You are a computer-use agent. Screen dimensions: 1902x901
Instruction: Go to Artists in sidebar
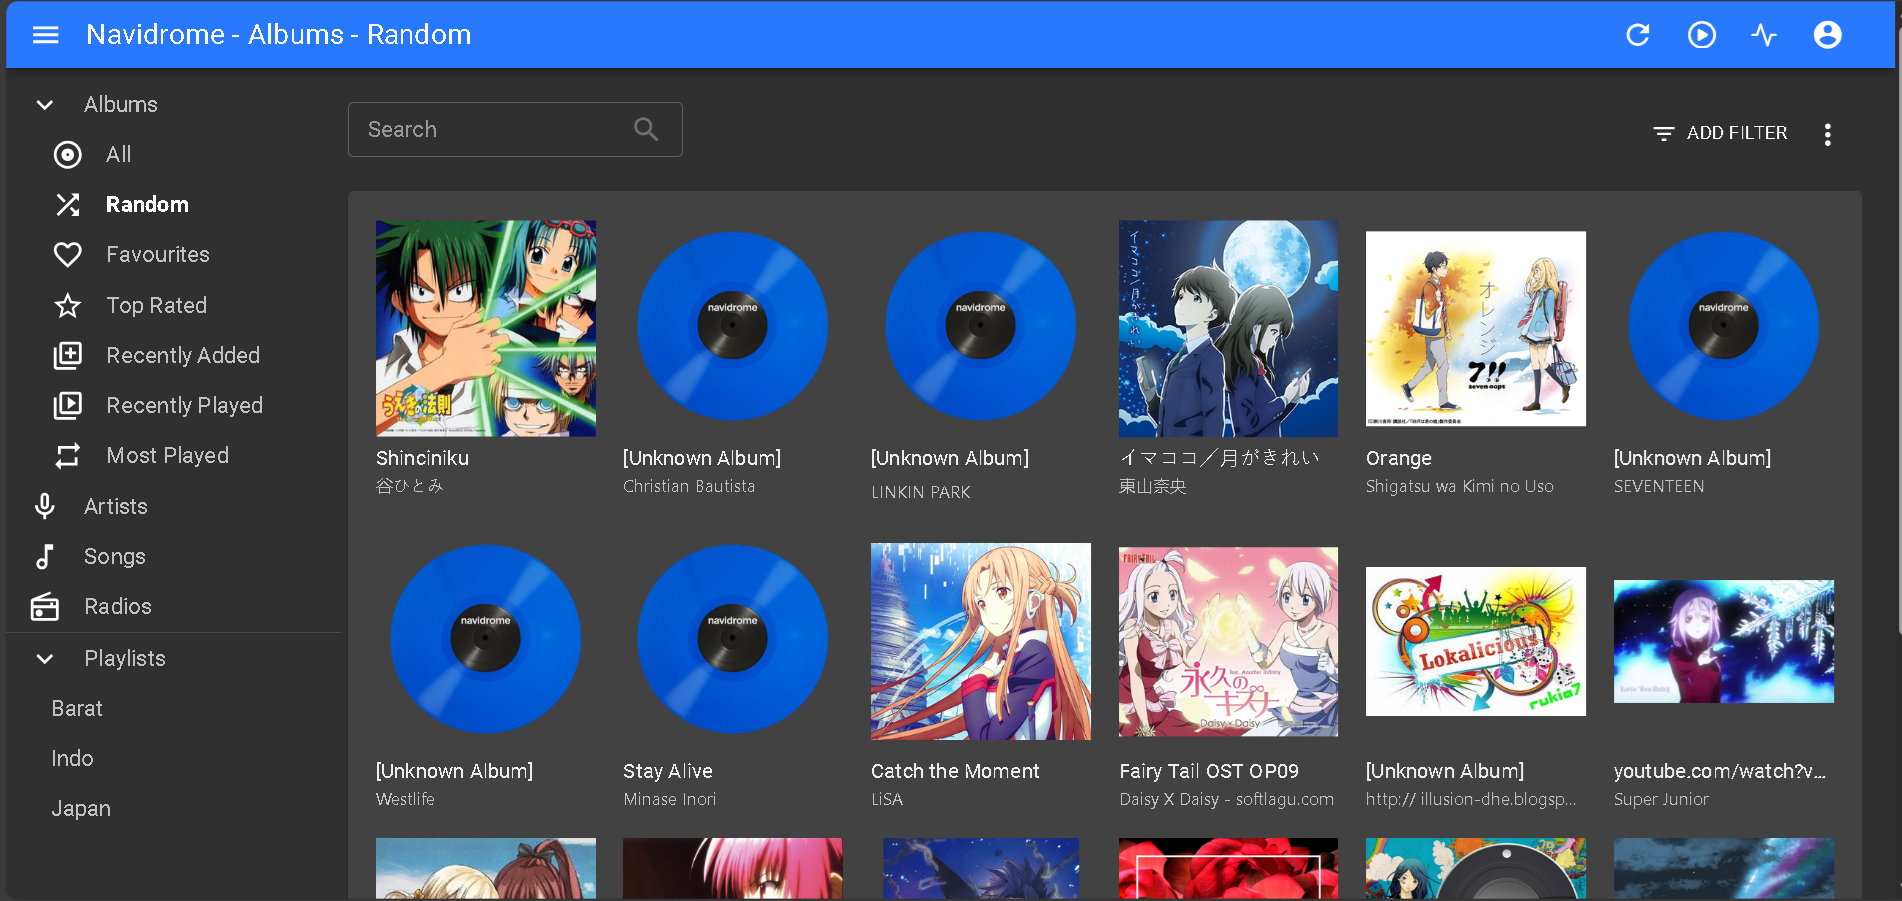(x=115, y=506)
